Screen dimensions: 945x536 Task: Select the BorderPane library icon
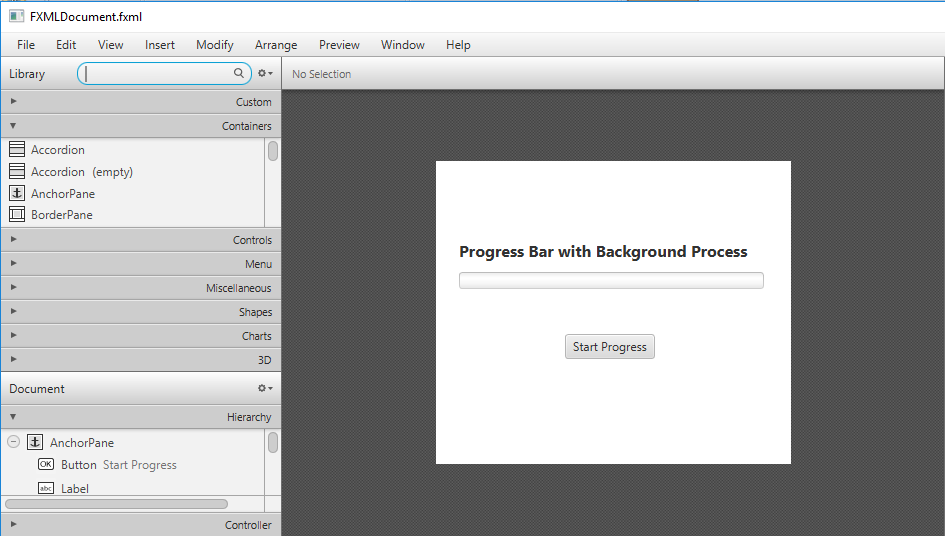[x=17, y=214]
